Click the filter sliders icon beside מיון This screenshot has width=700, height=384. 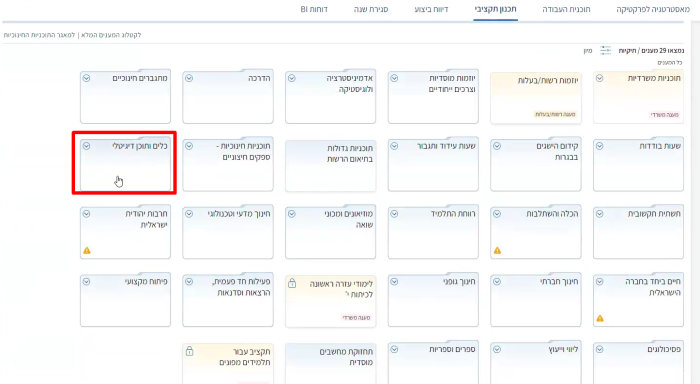tap(605, 50)
